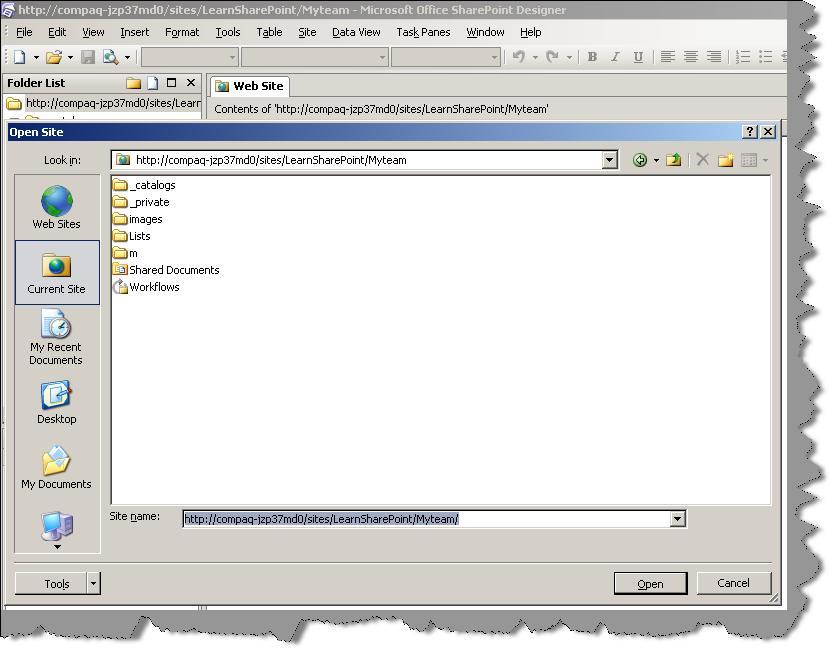Select Web Sites in places bar

(57, 207)
